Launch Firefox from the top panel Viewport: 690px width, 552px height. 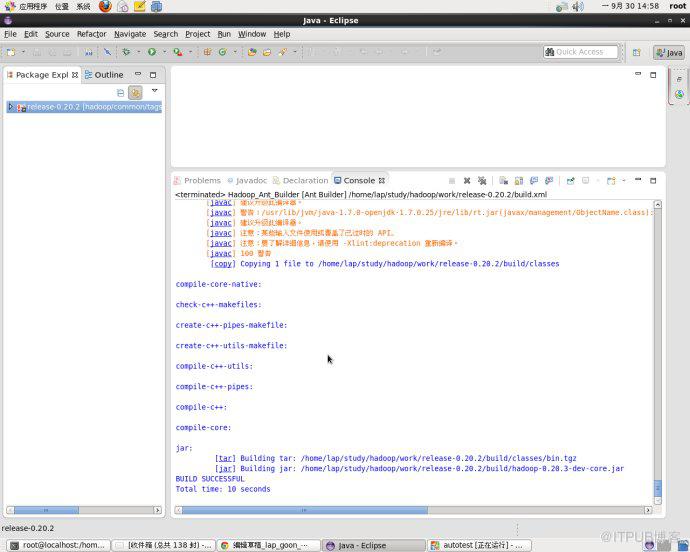(105, 6)
